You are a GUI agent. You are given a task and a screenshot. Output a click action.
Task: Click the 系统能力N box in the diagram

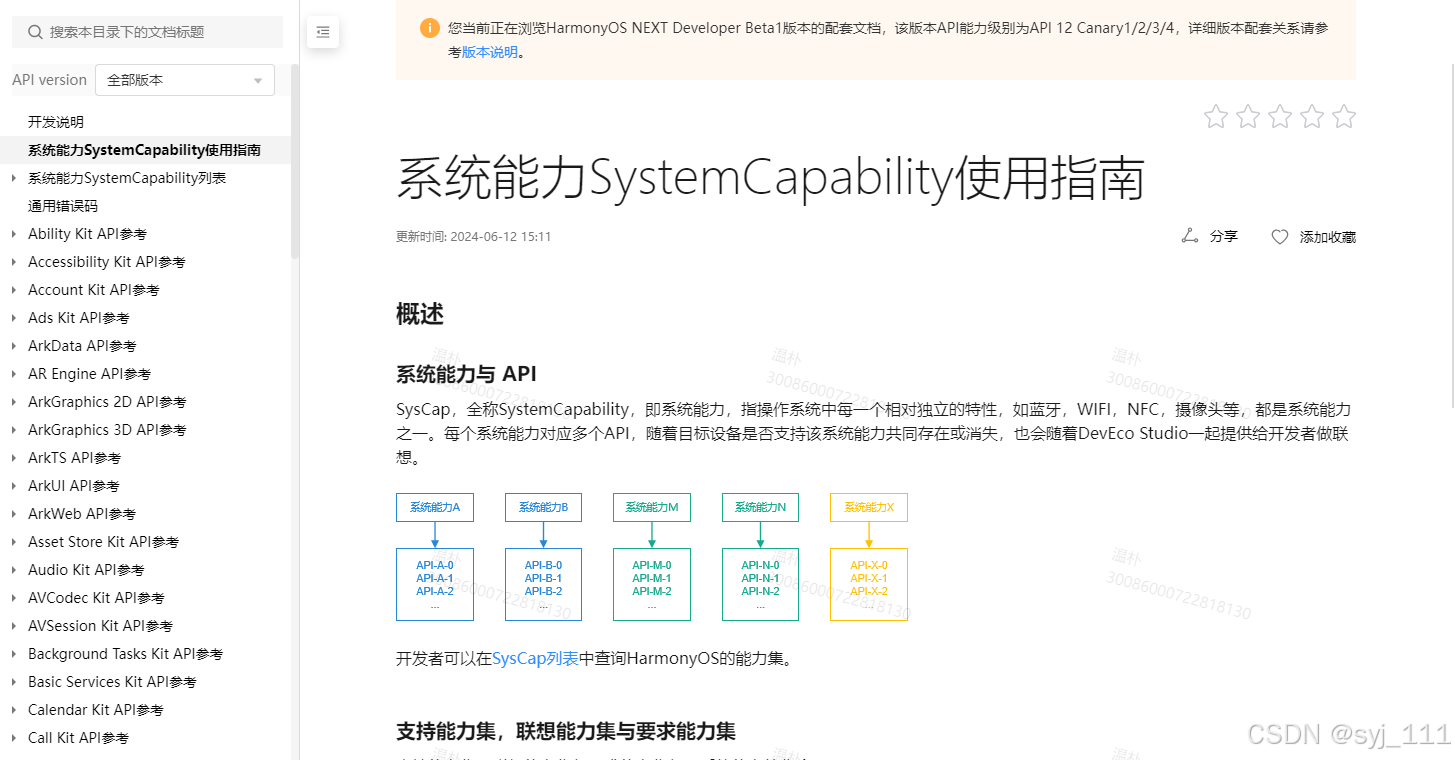(760, 507)
